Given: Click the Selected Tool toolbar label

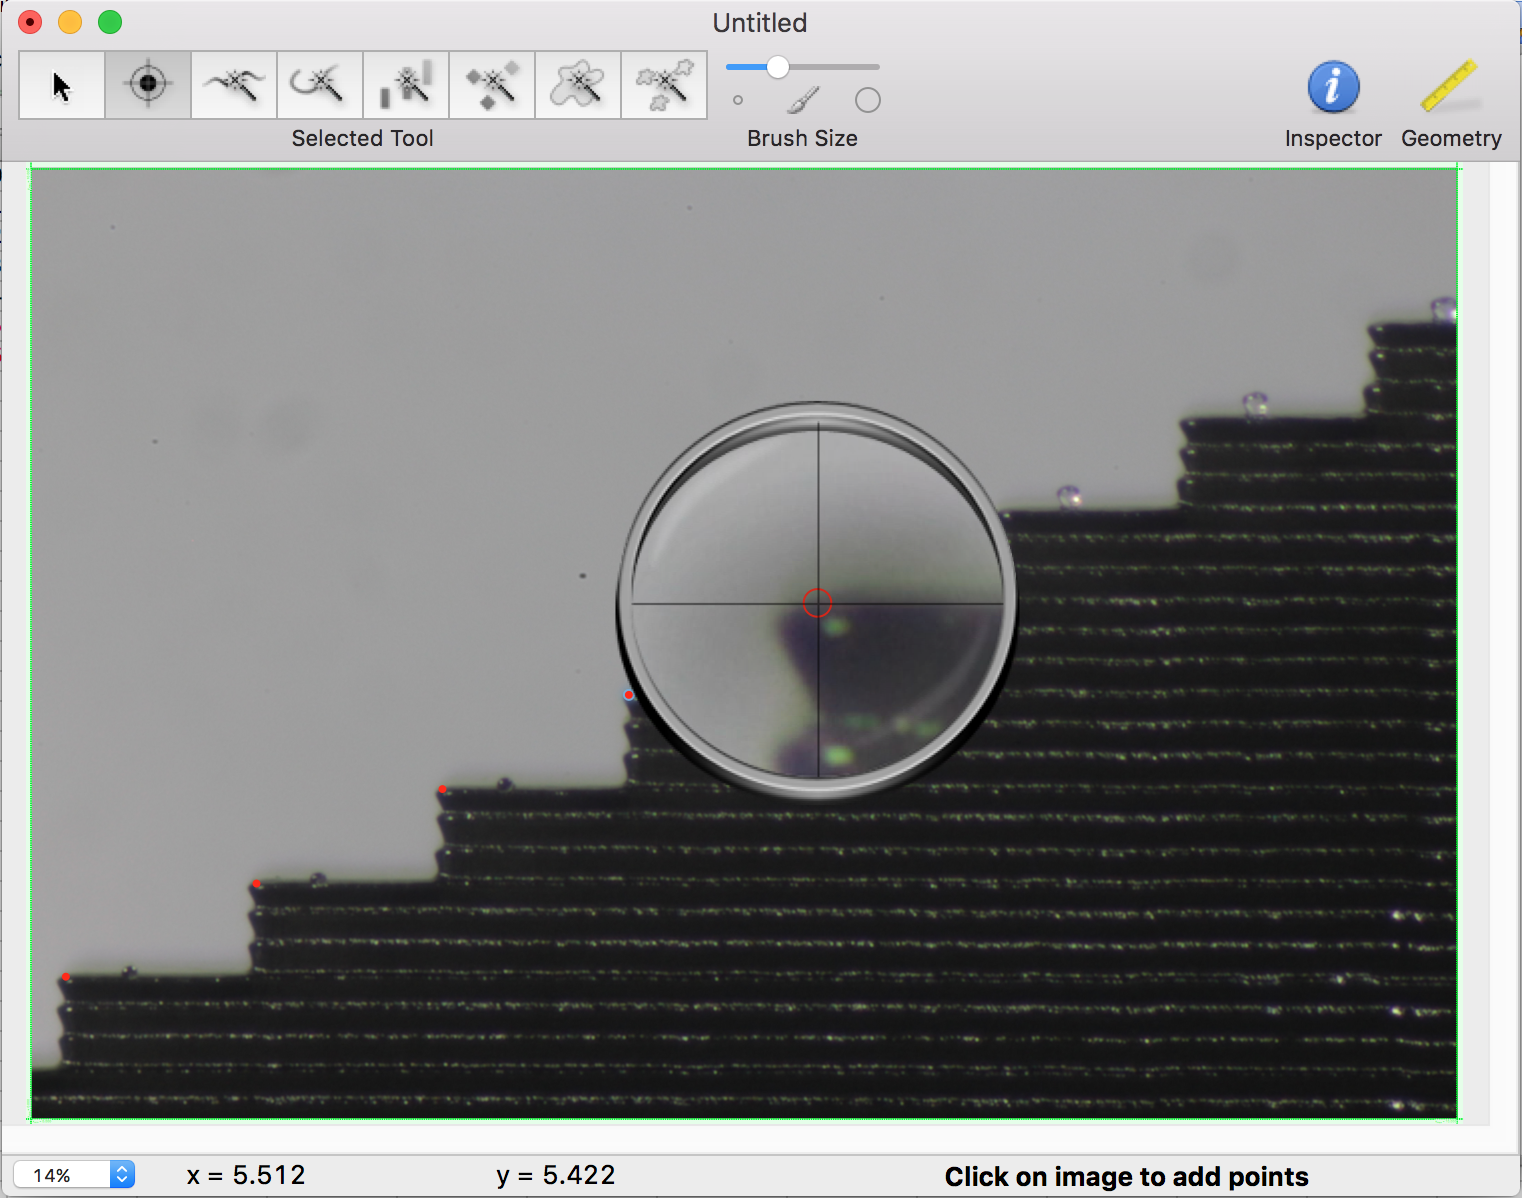Looking at the screenshot, I should [363, 138].
